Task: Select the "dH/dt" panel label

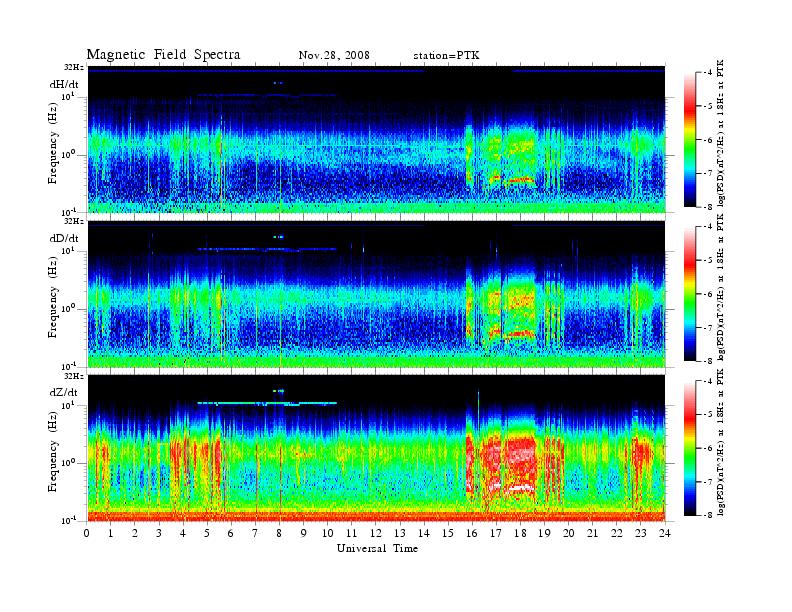Action: pyautogui.click(x=64, y=84)
